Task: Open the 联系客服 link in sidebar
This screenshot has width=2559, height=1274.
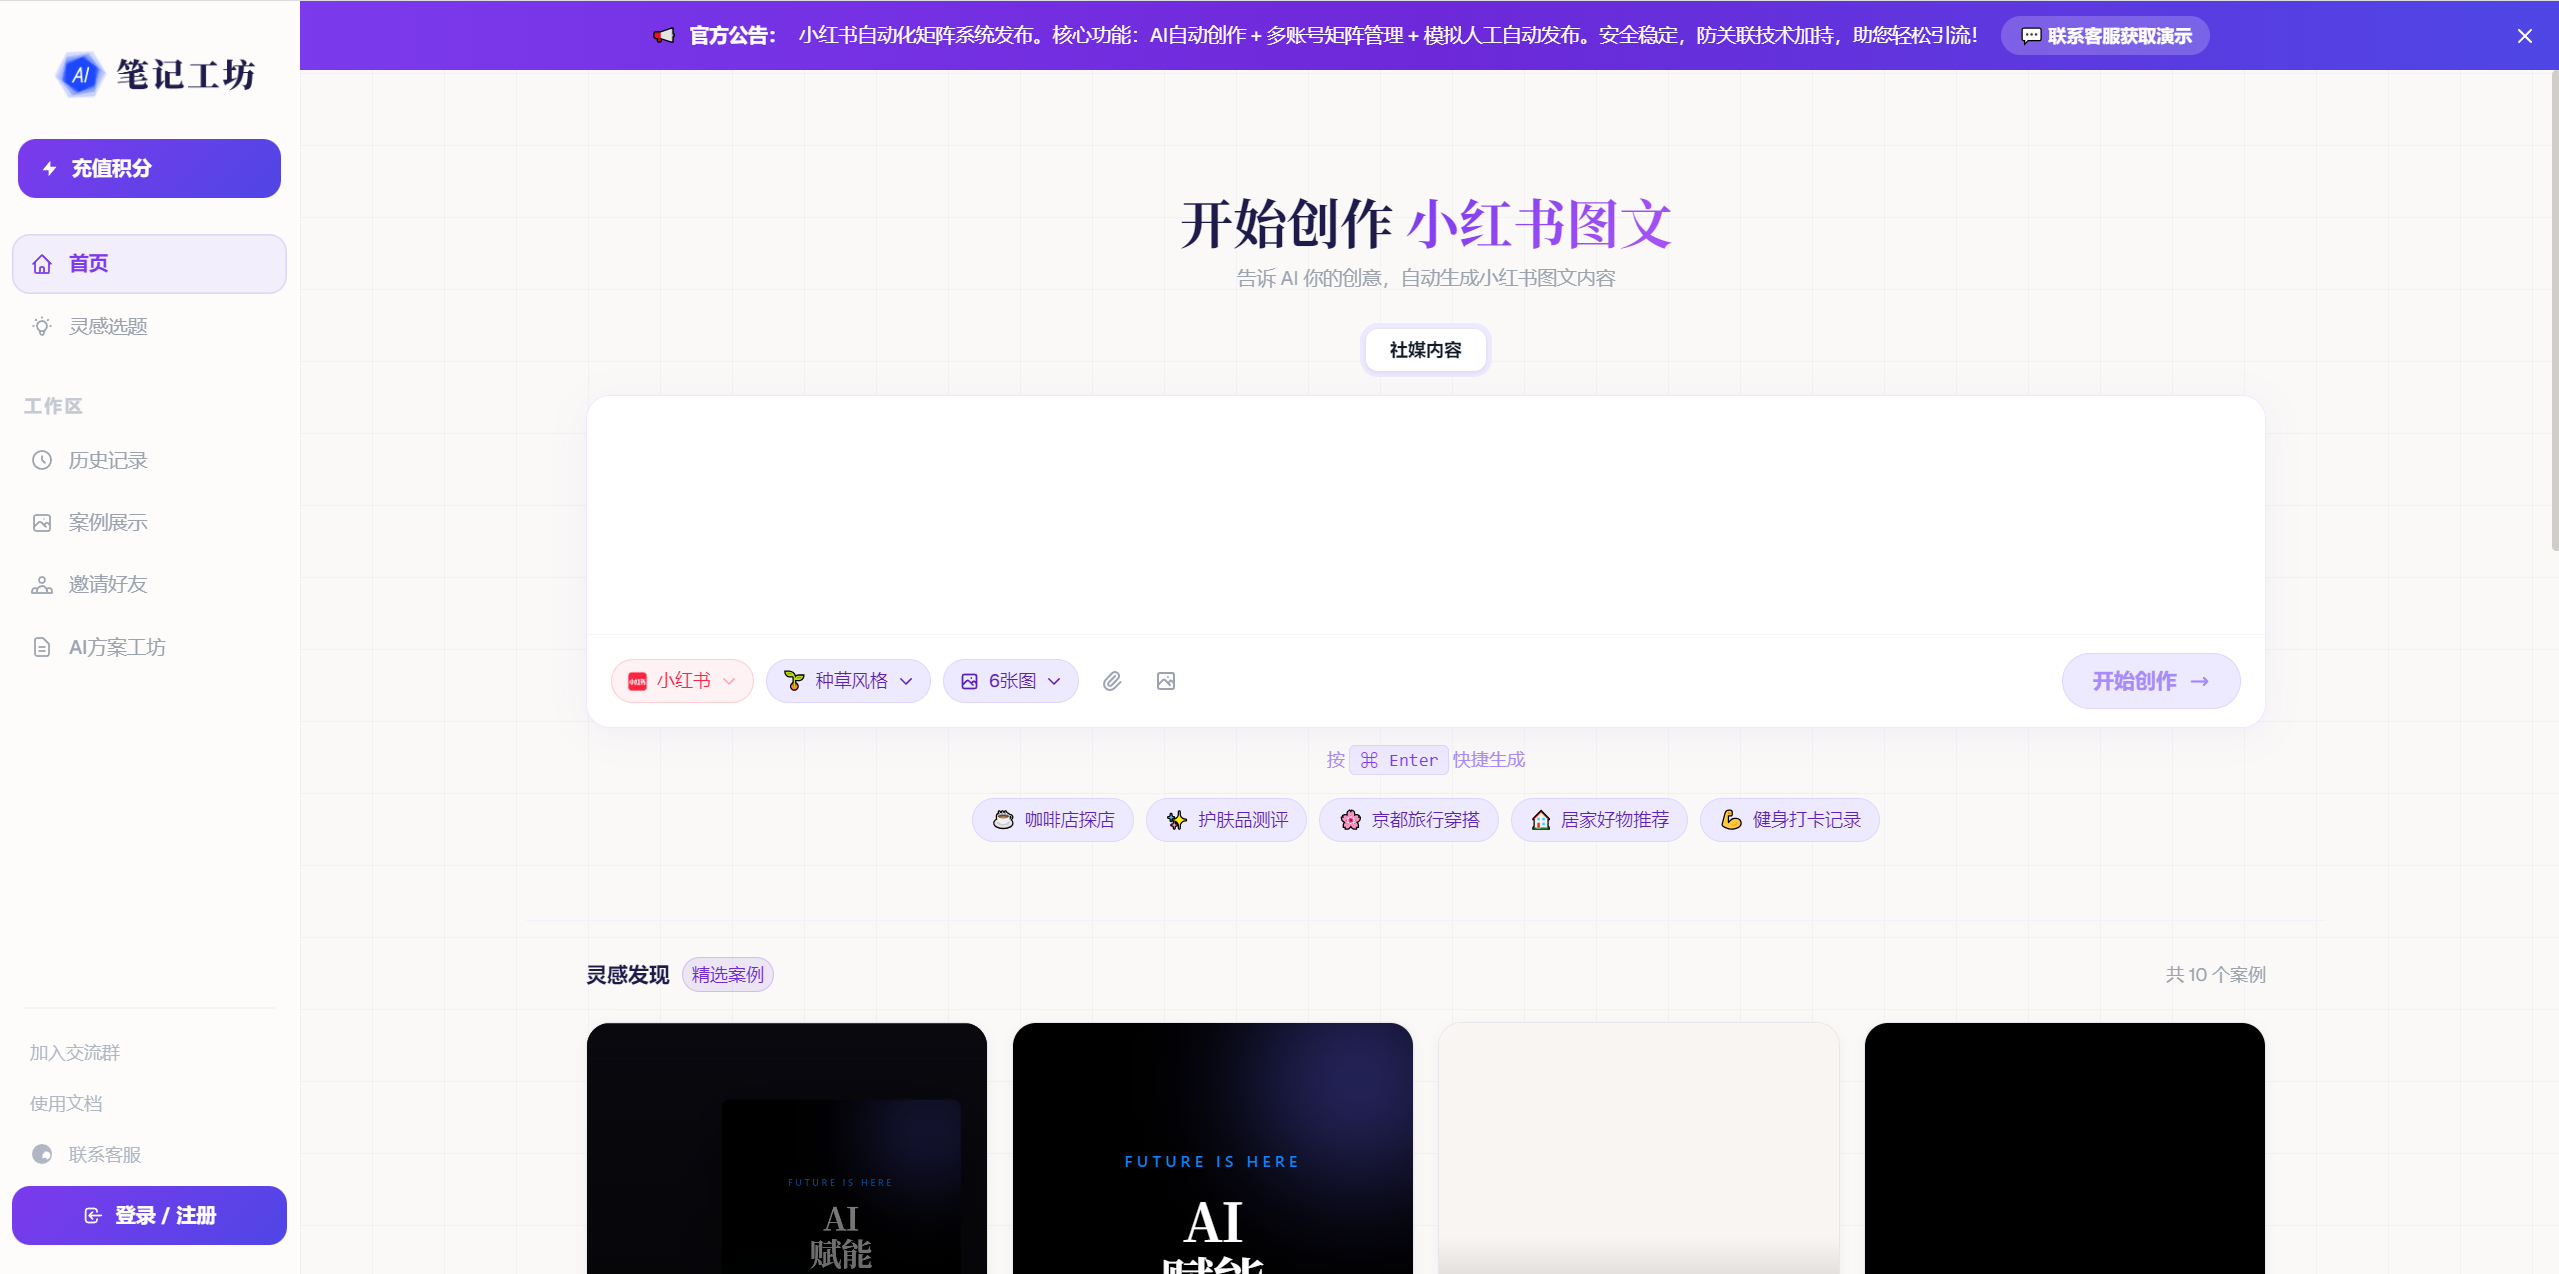Action: tap(87, 1154)
